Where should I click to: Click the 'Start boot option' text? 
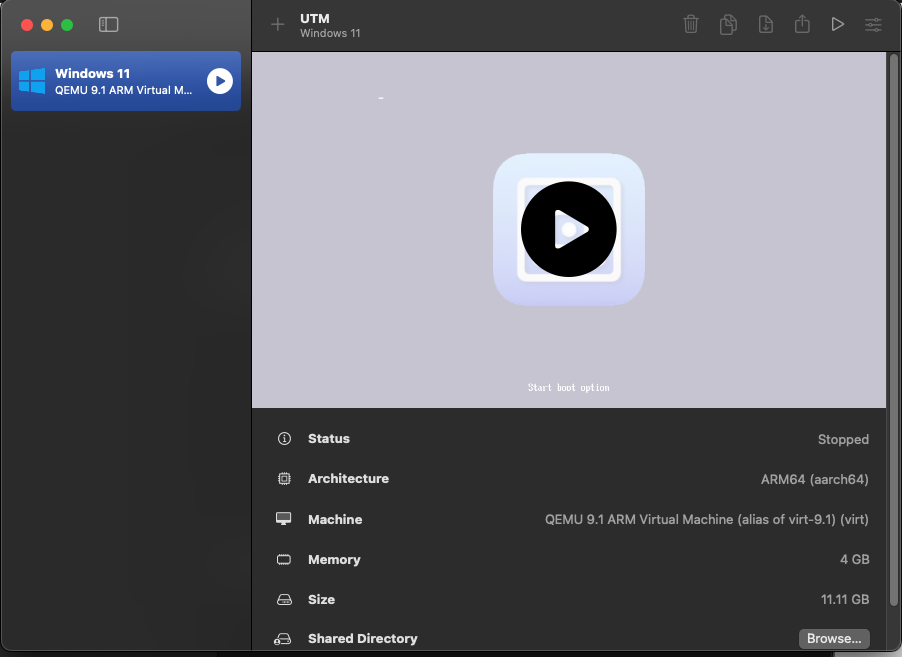click(x=568, y=388)
